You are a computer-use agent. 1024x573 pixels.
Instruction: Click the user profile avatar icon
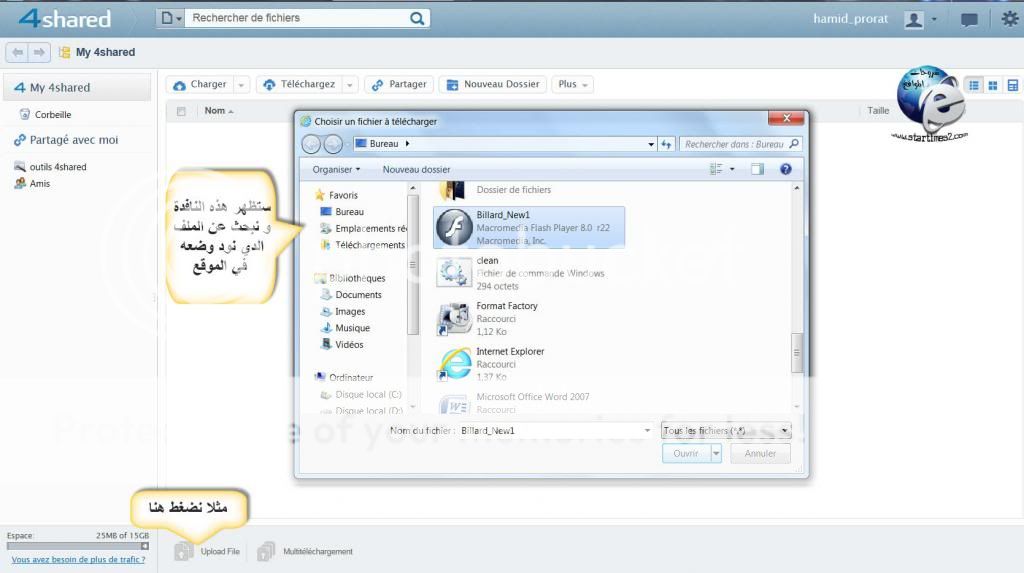tap(913, 19)
